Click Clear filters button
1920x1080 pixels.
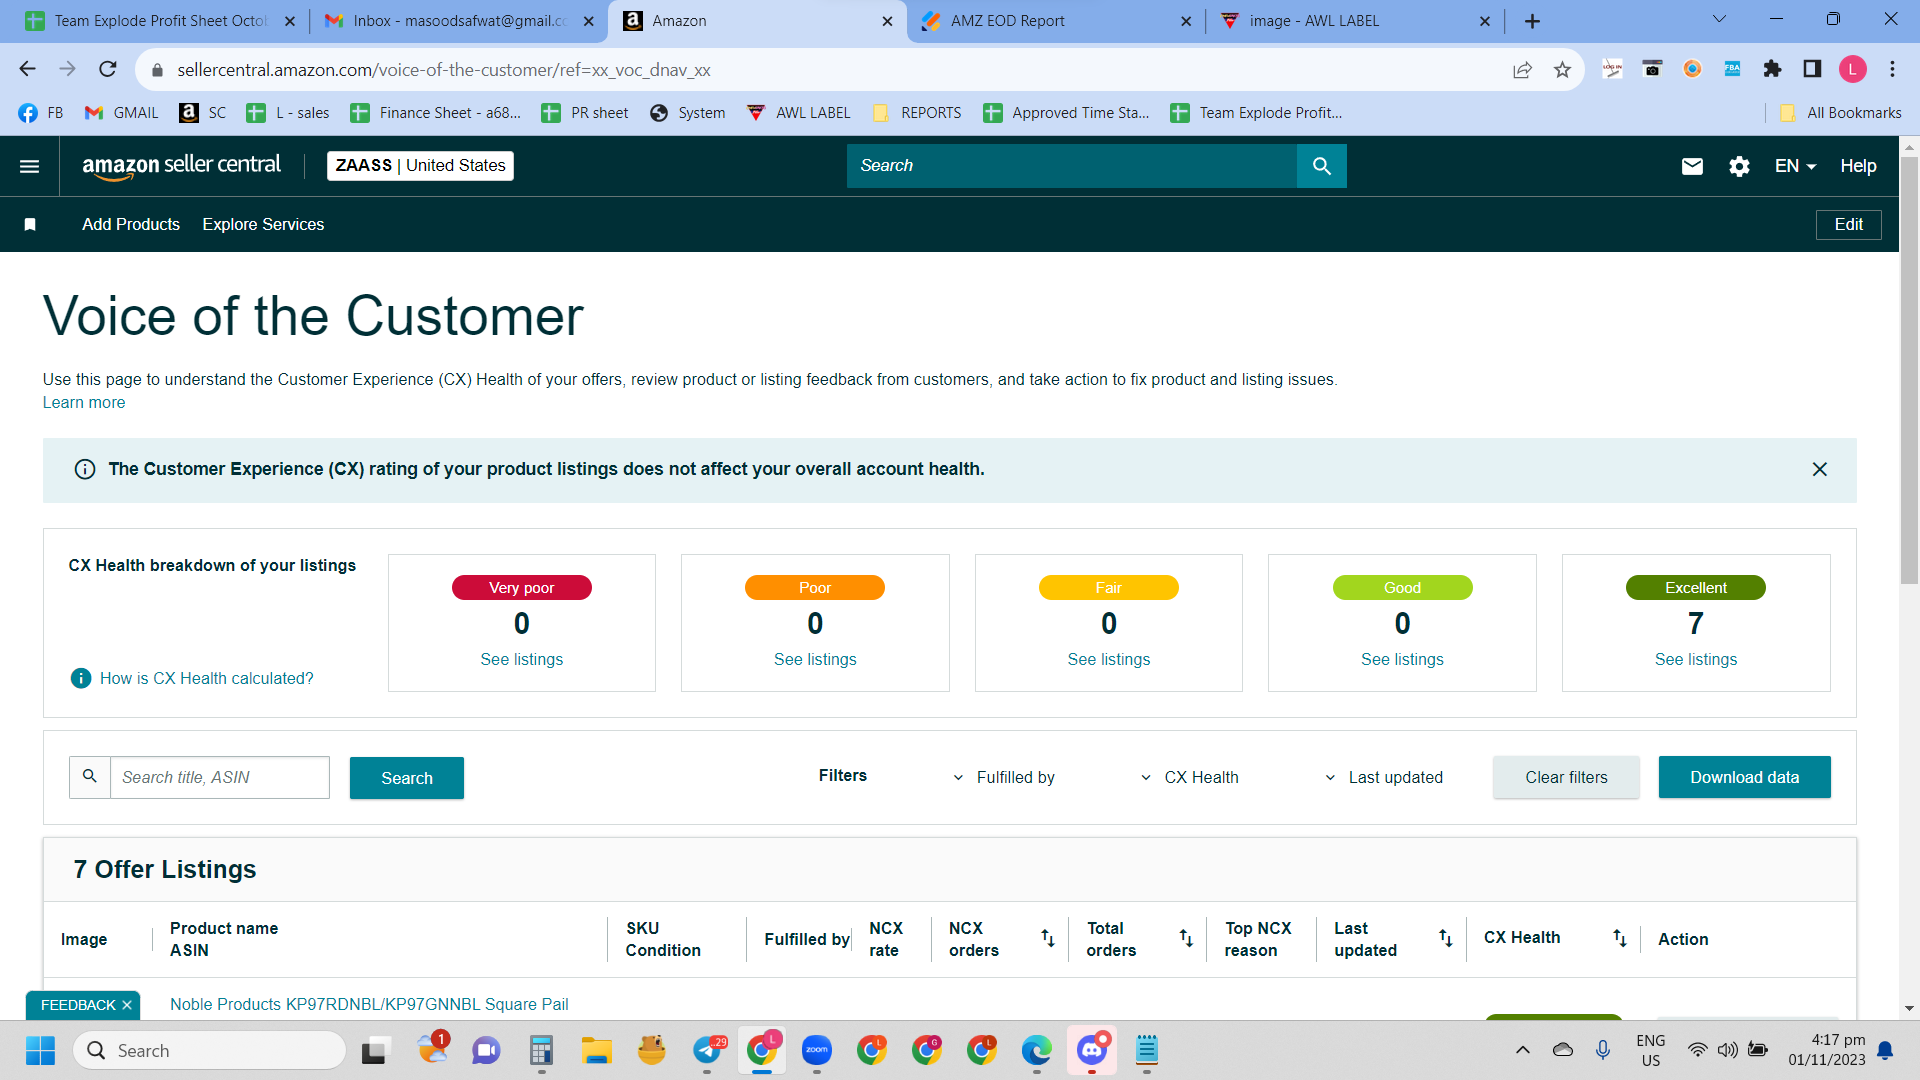pos(1566,777)
